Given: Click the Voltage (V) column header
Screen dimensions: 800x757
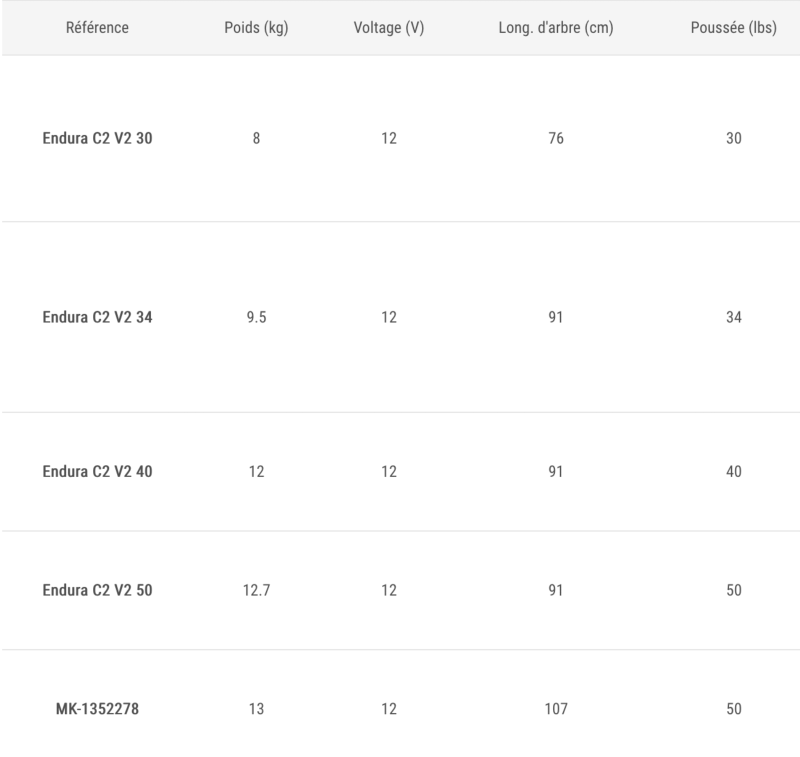Looking at the screenshot, I should tap(389, 28).
